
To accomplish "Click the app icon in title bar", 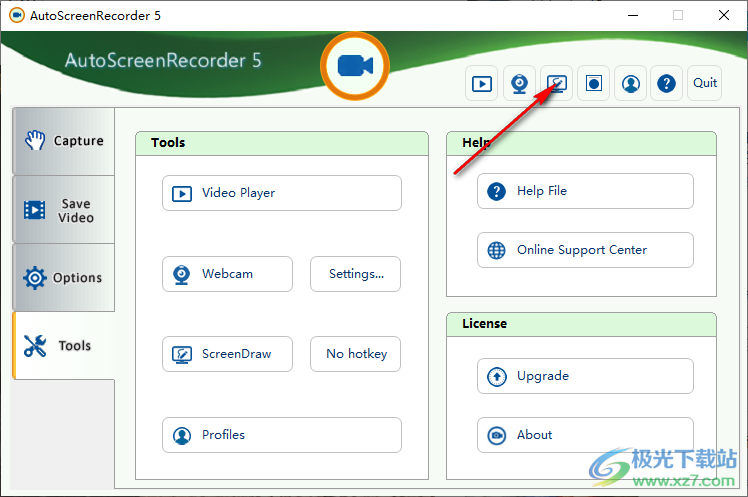I will coord(17,15).
